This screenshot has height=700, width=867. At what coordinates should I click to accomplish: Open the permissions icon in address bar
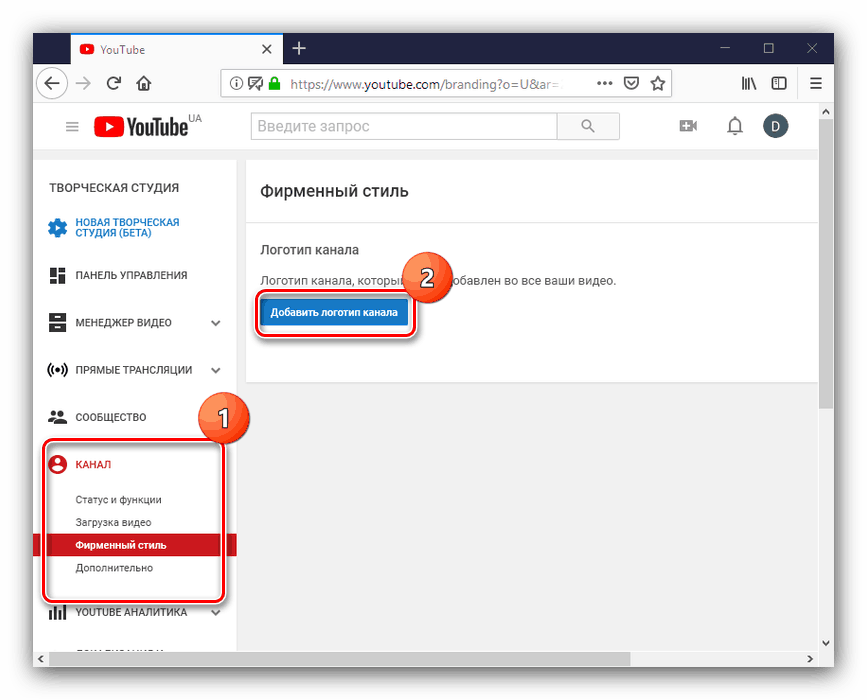click(x=255, y=83)
